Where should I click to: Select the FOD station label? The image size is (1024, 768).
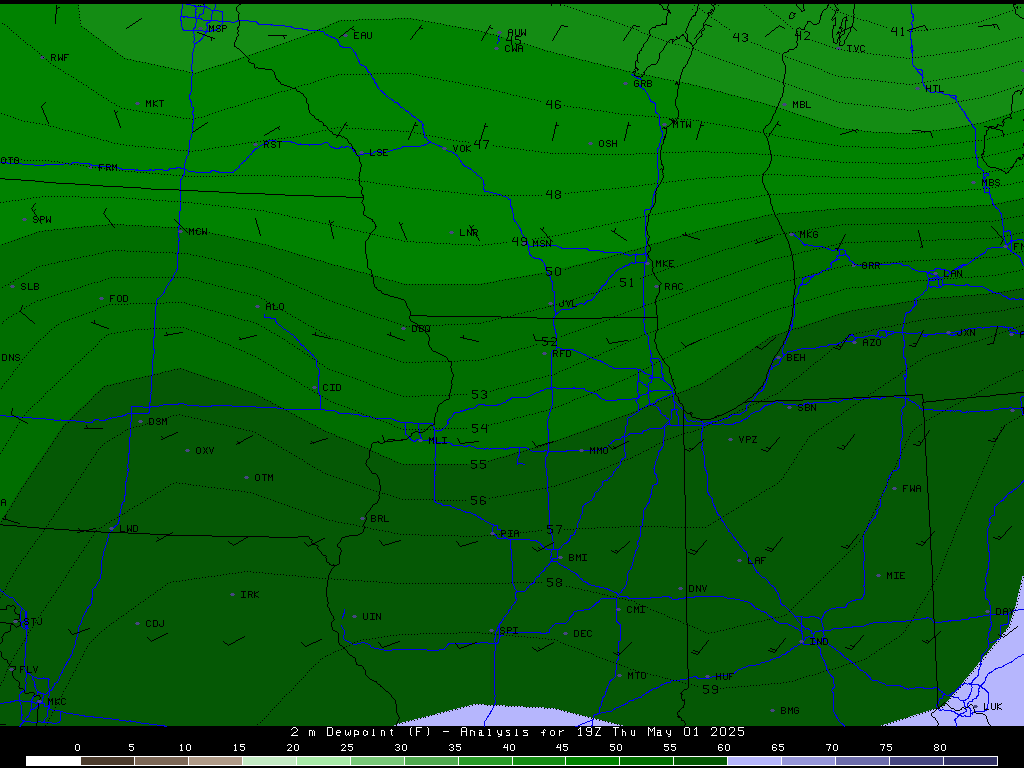click(119, 298)
